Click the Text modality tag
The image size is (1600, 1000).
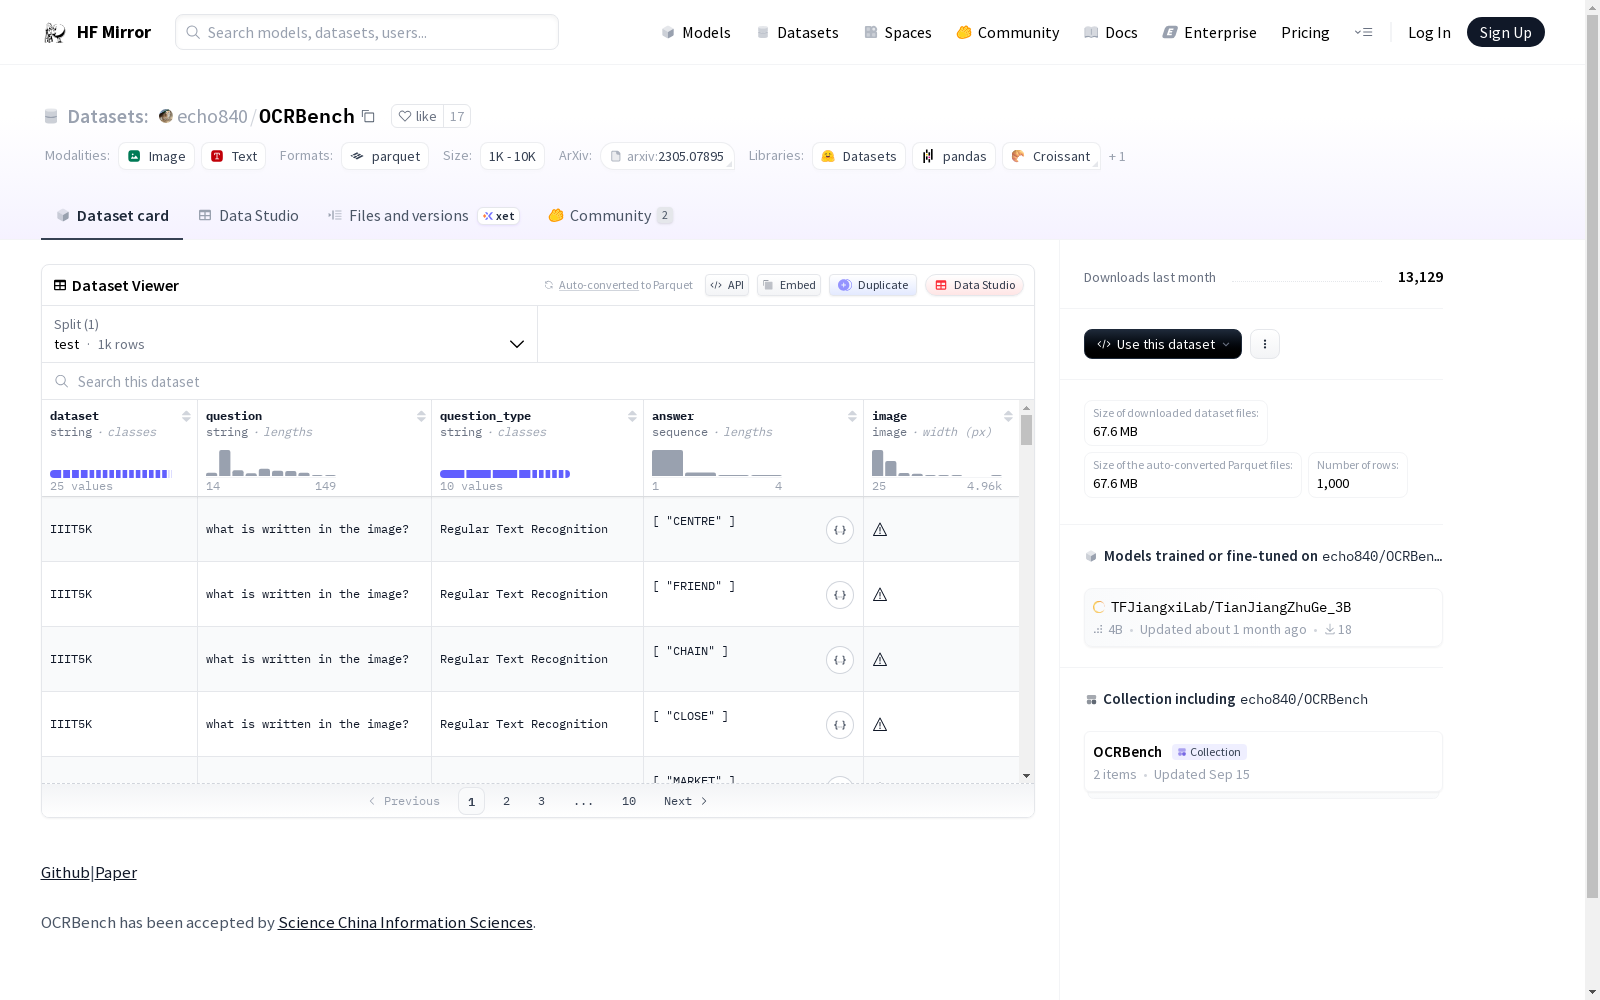tap(234, 156)
